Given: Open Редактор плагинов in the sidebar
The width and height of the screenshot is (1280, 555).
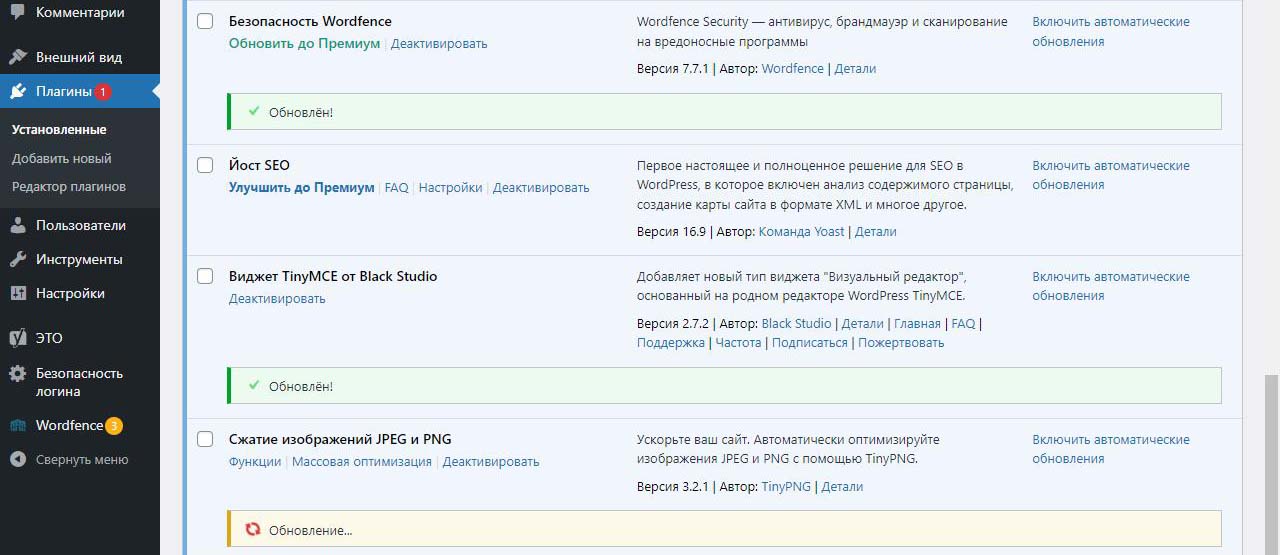Looking at the screenshot, I should pos(68,186).
